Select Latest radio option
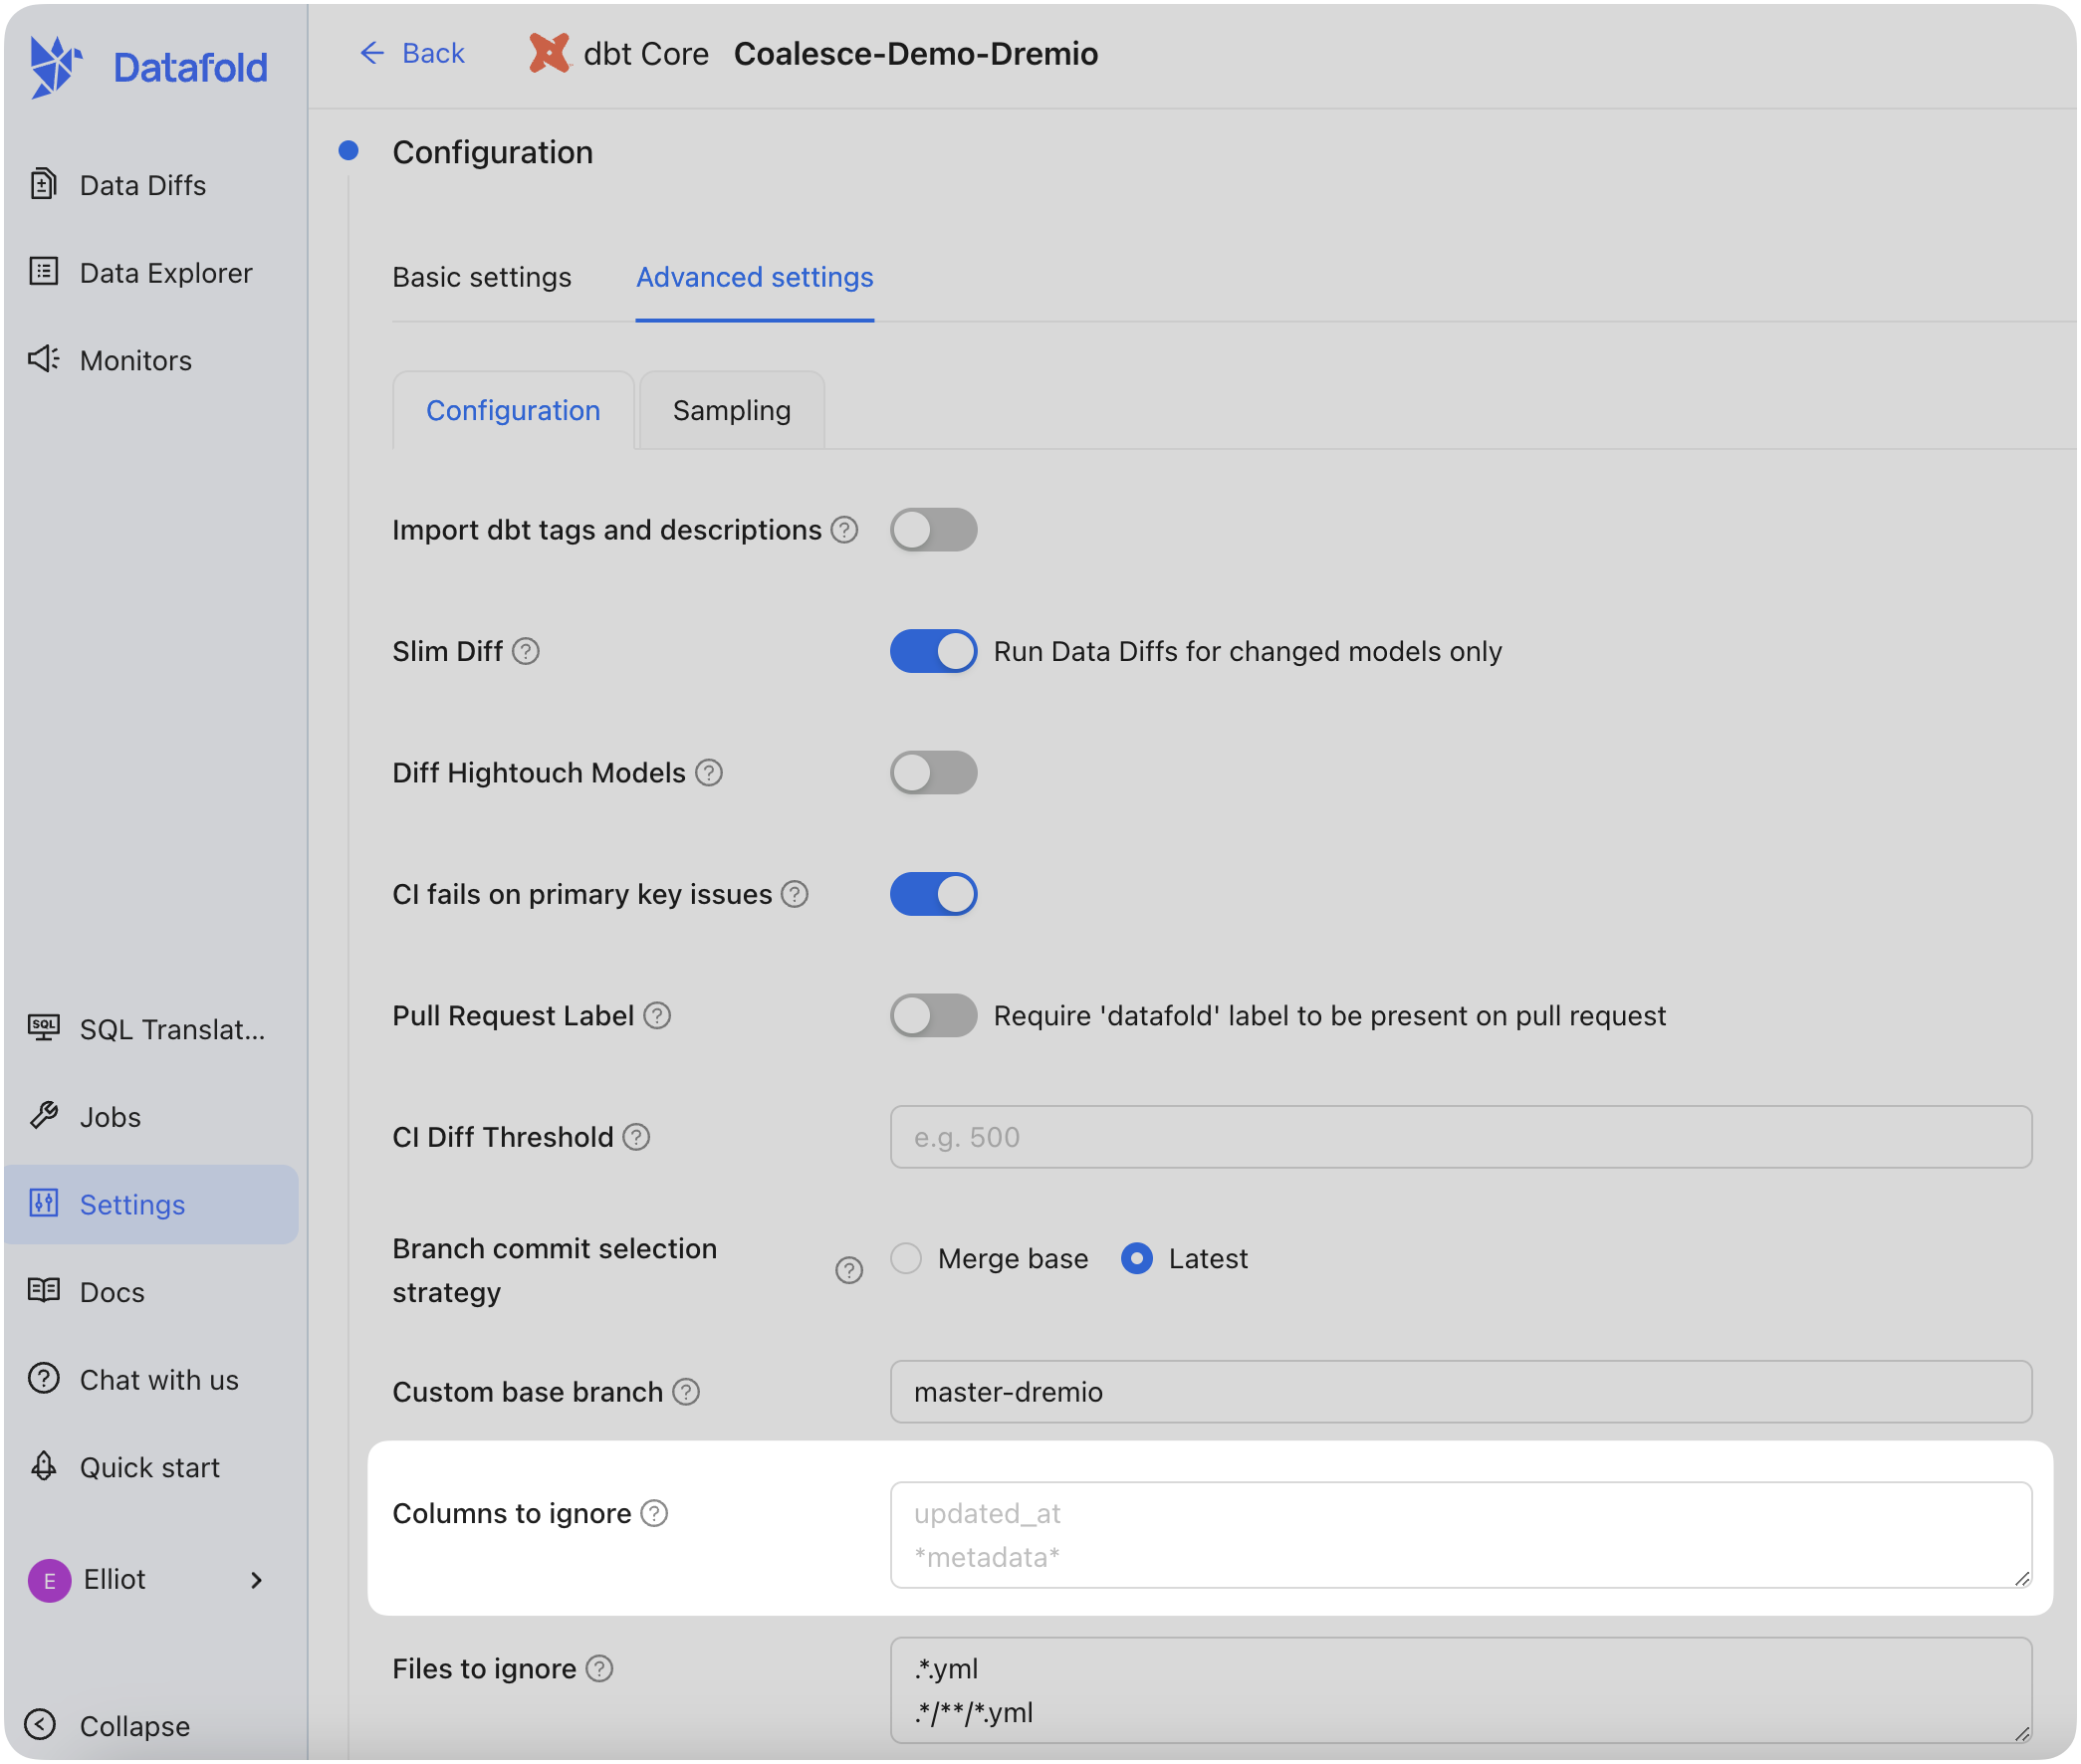The image size is (2081, 1764). [x=1137, y=1259]
